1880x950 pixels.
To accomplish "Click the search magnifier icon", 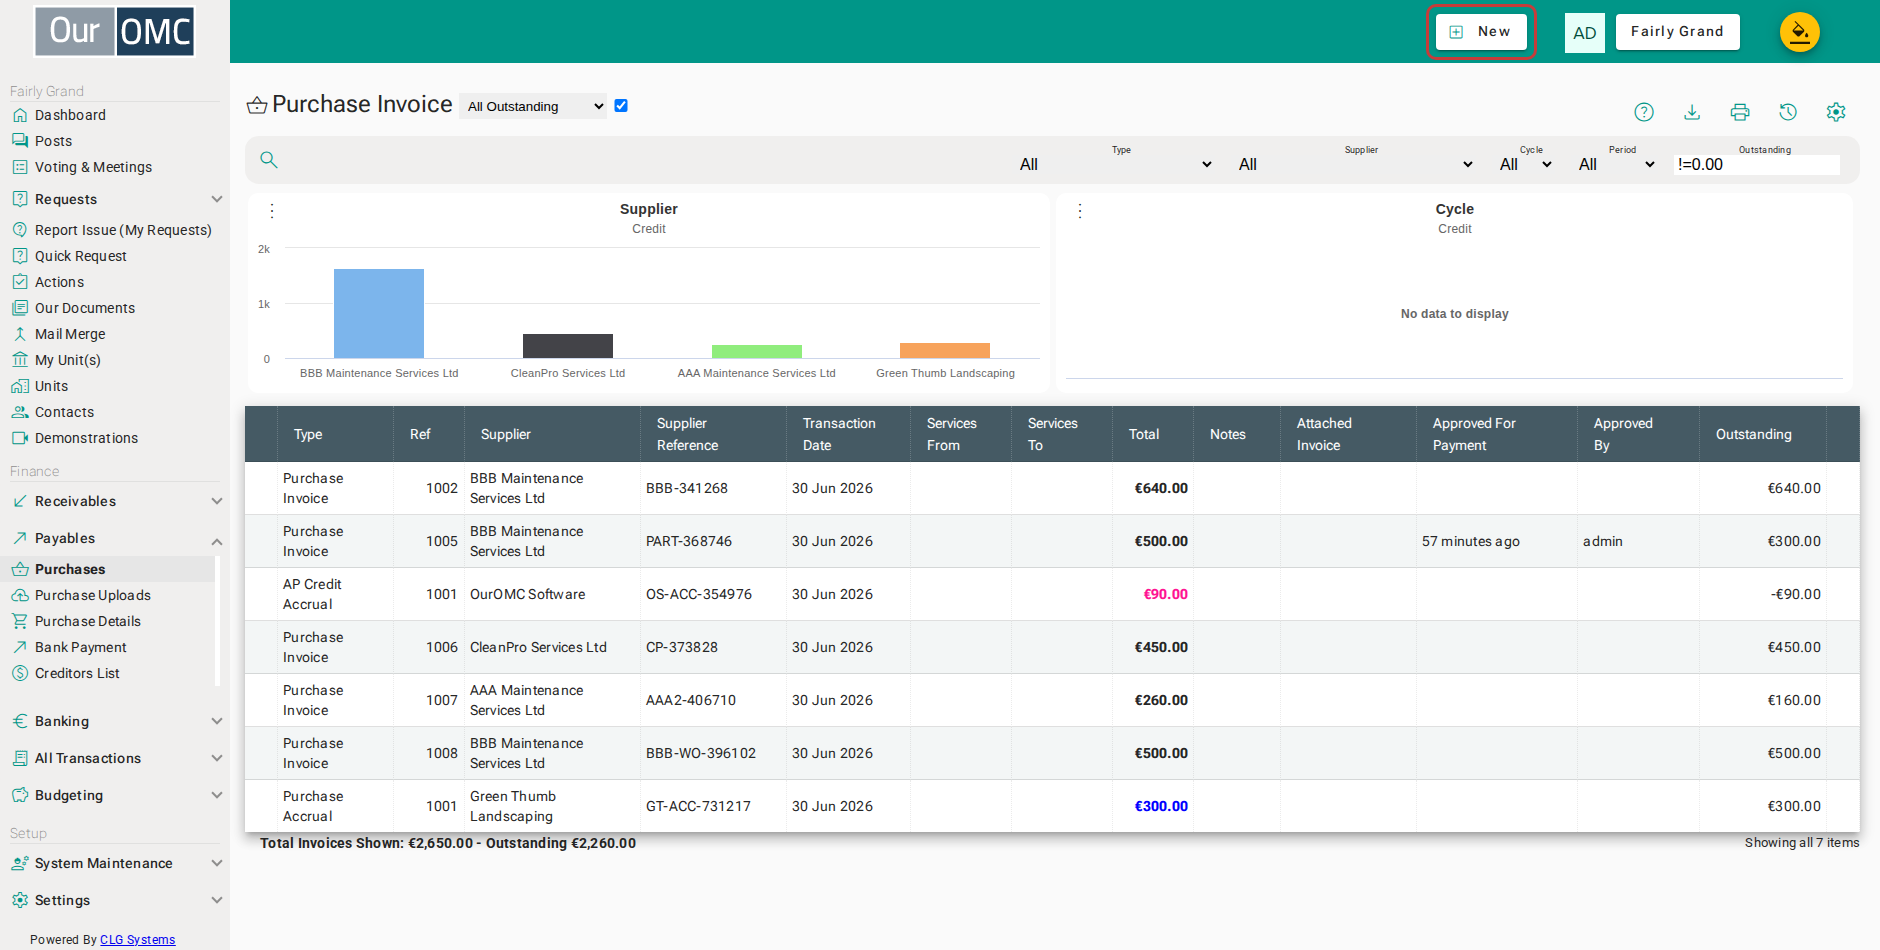I will (269, 160).
